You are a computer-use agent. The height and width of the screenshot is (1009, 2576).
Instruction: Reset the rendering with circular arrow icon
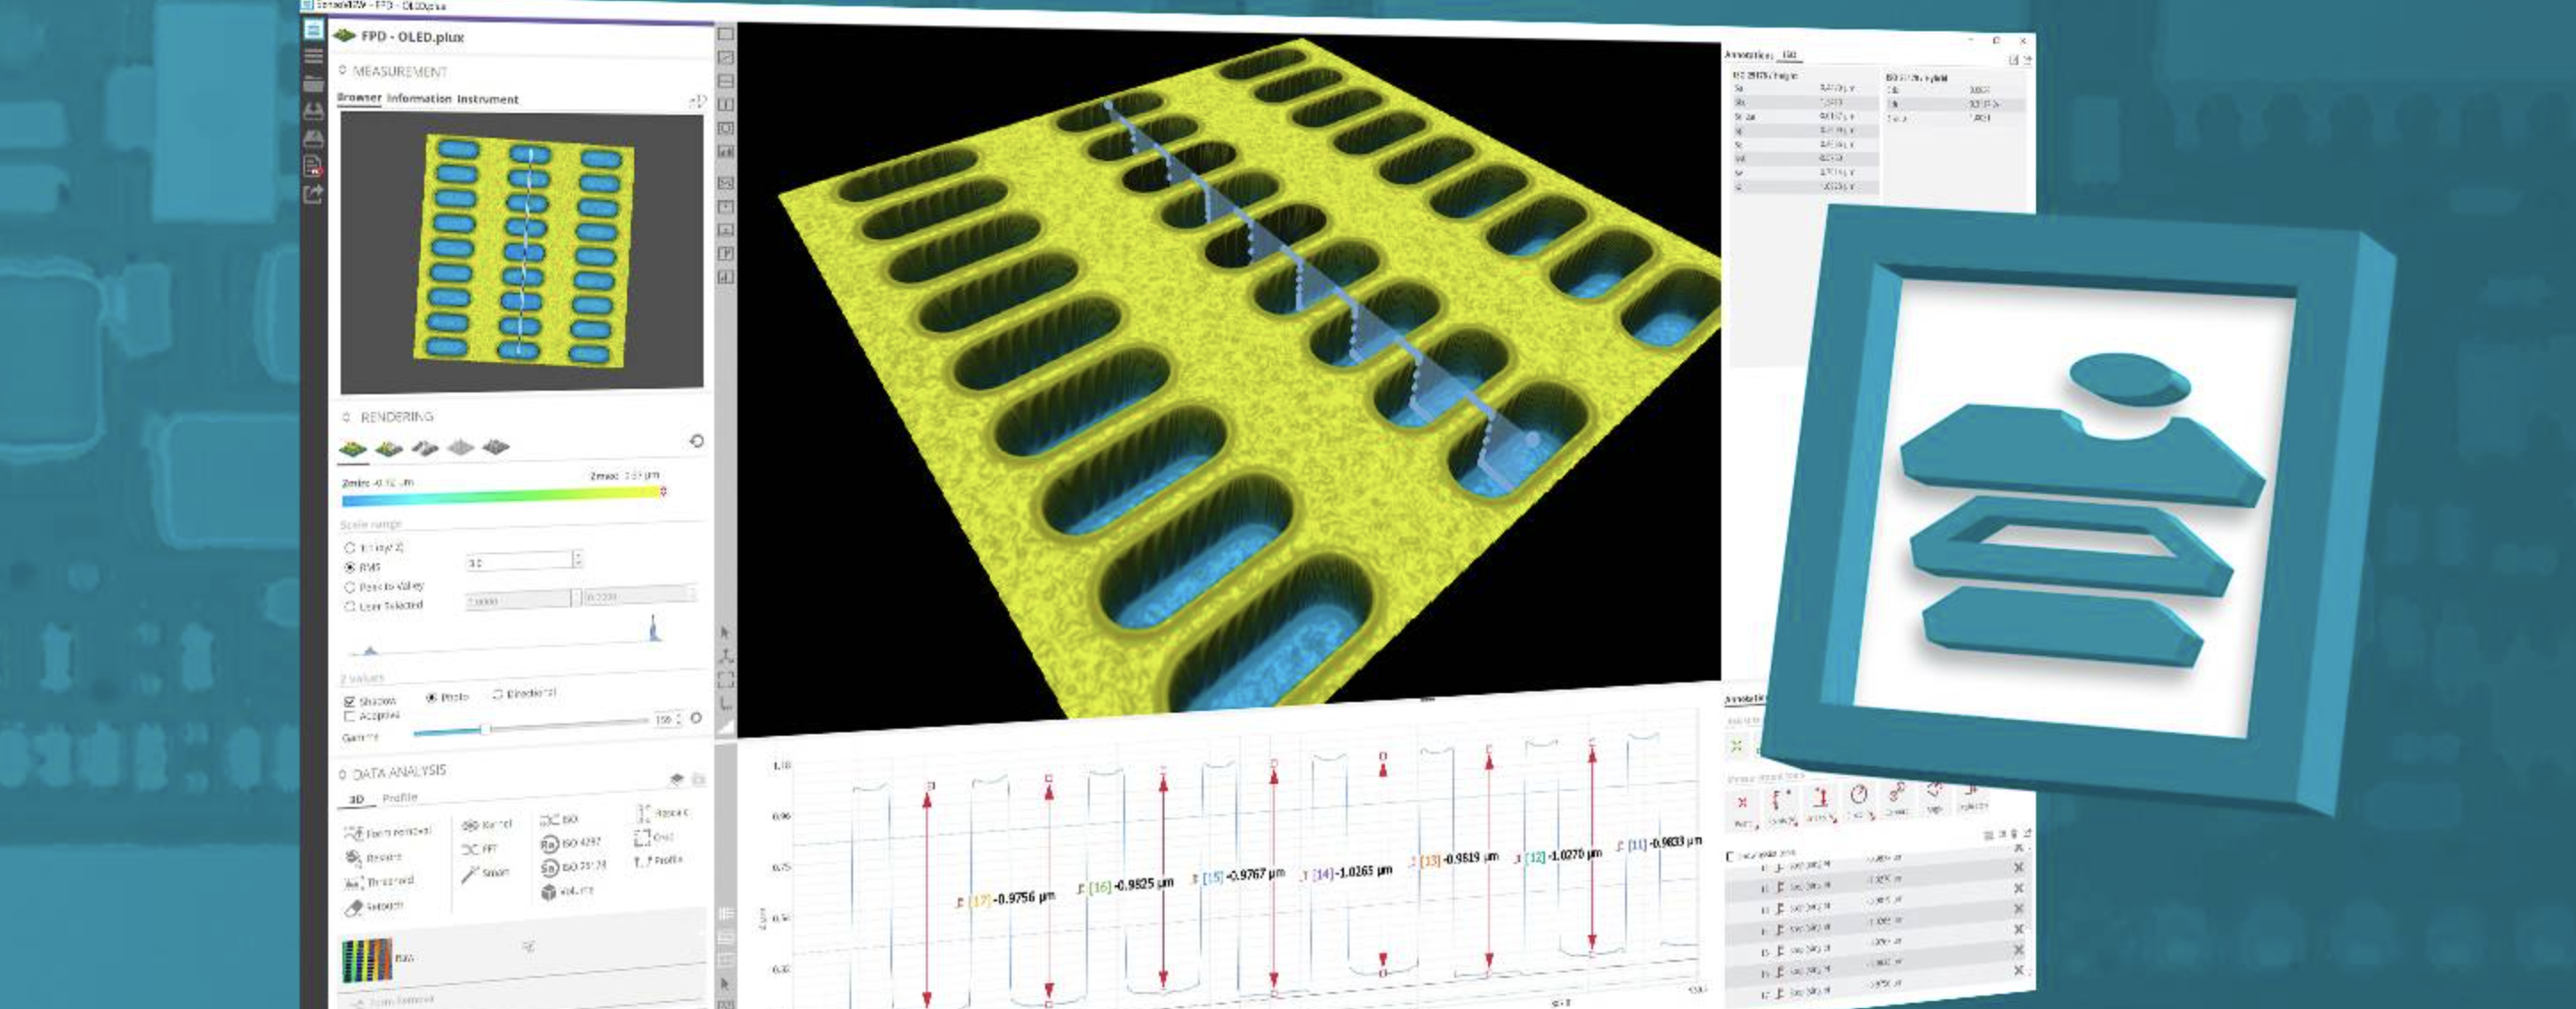[x=697, y=441]
